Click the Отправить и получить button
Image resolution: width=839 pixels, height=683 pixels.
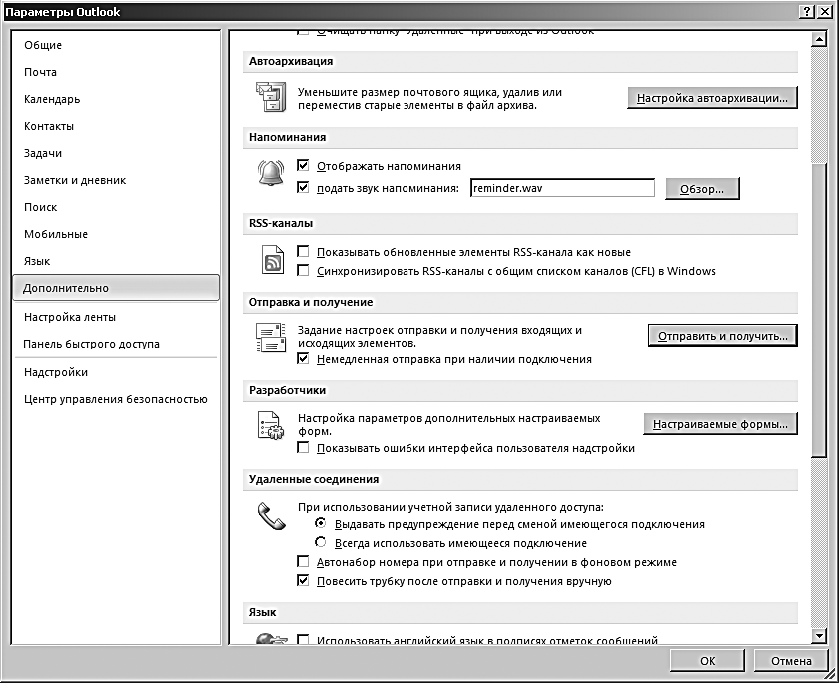click(722, 336)
